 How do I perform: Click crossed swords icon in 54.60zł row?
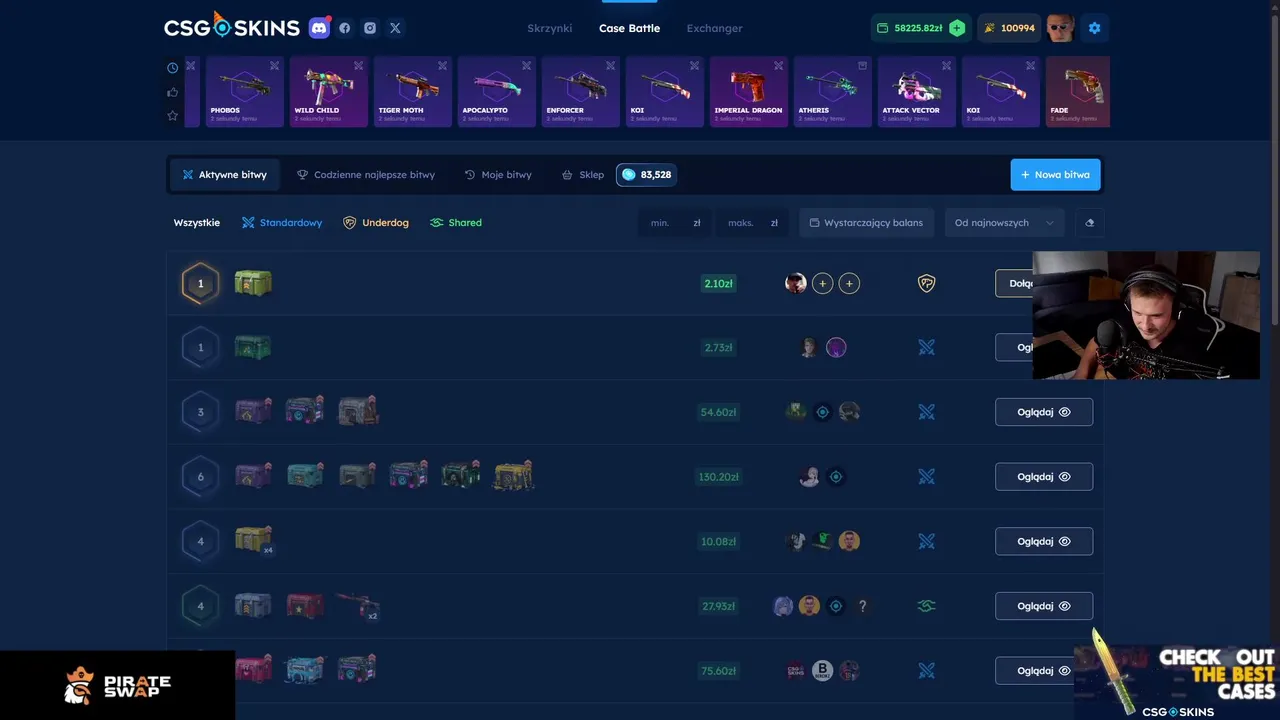pyautogui.click(x=926, y=412)
